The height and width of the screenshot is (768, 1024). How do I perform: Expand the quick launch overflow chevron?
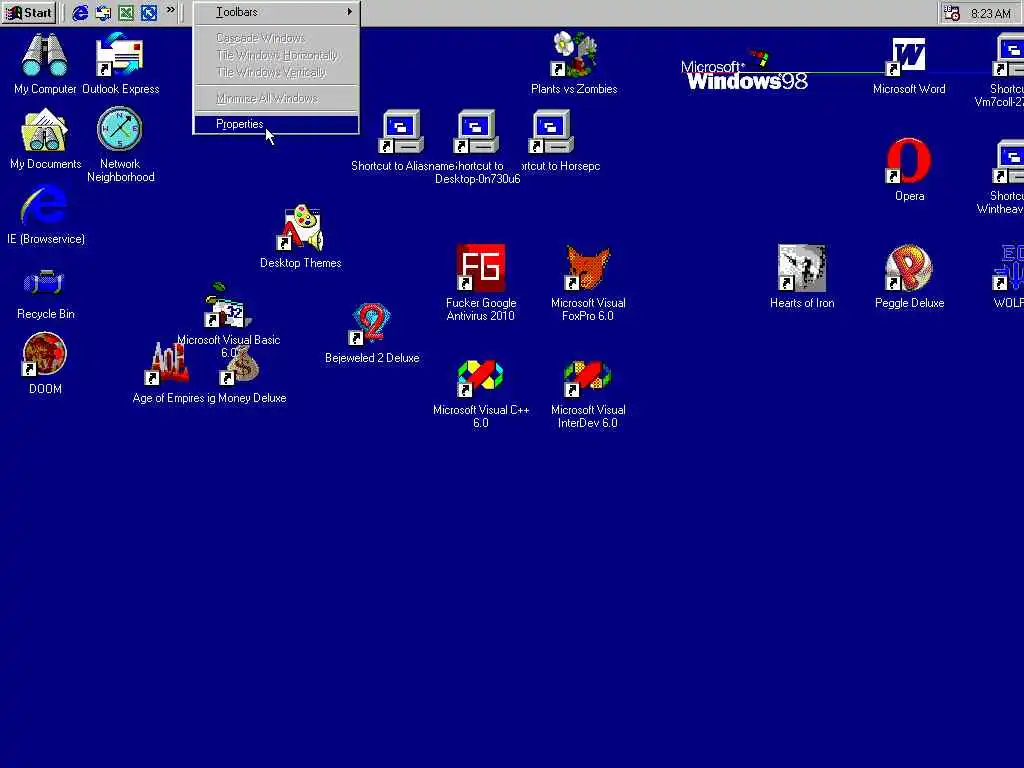pyautogui.click(x=171, y=10)
